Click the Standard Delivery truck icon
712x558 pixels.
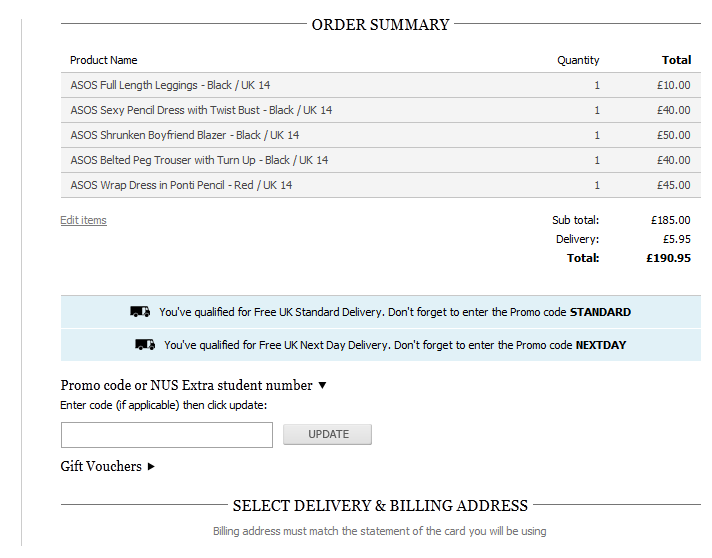click(x=140, y=312)
